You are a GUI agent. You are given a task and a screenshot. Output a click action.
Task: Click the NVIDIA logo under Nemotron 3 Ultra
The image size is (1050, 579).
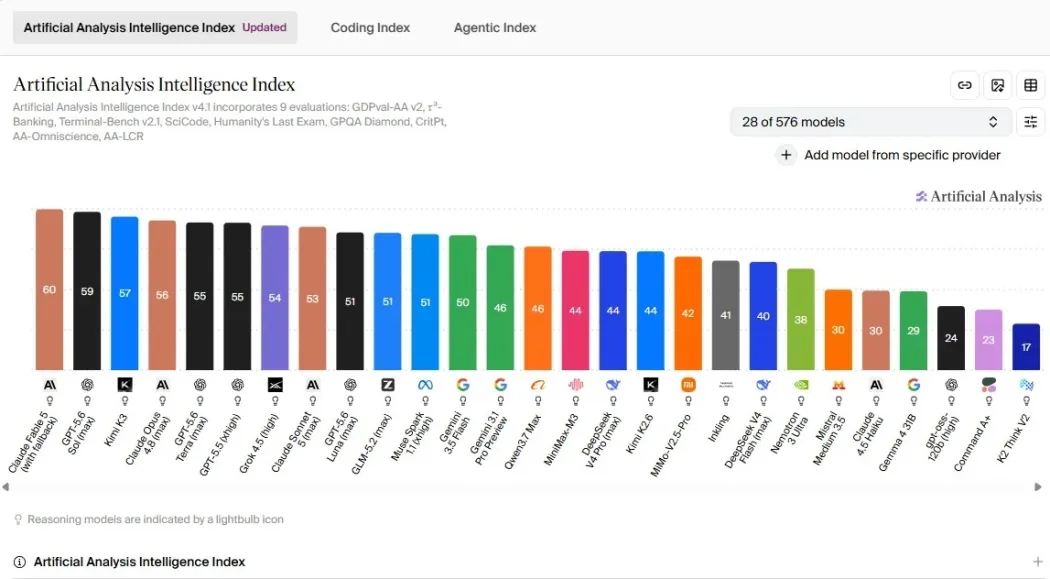tap(801, 385)
